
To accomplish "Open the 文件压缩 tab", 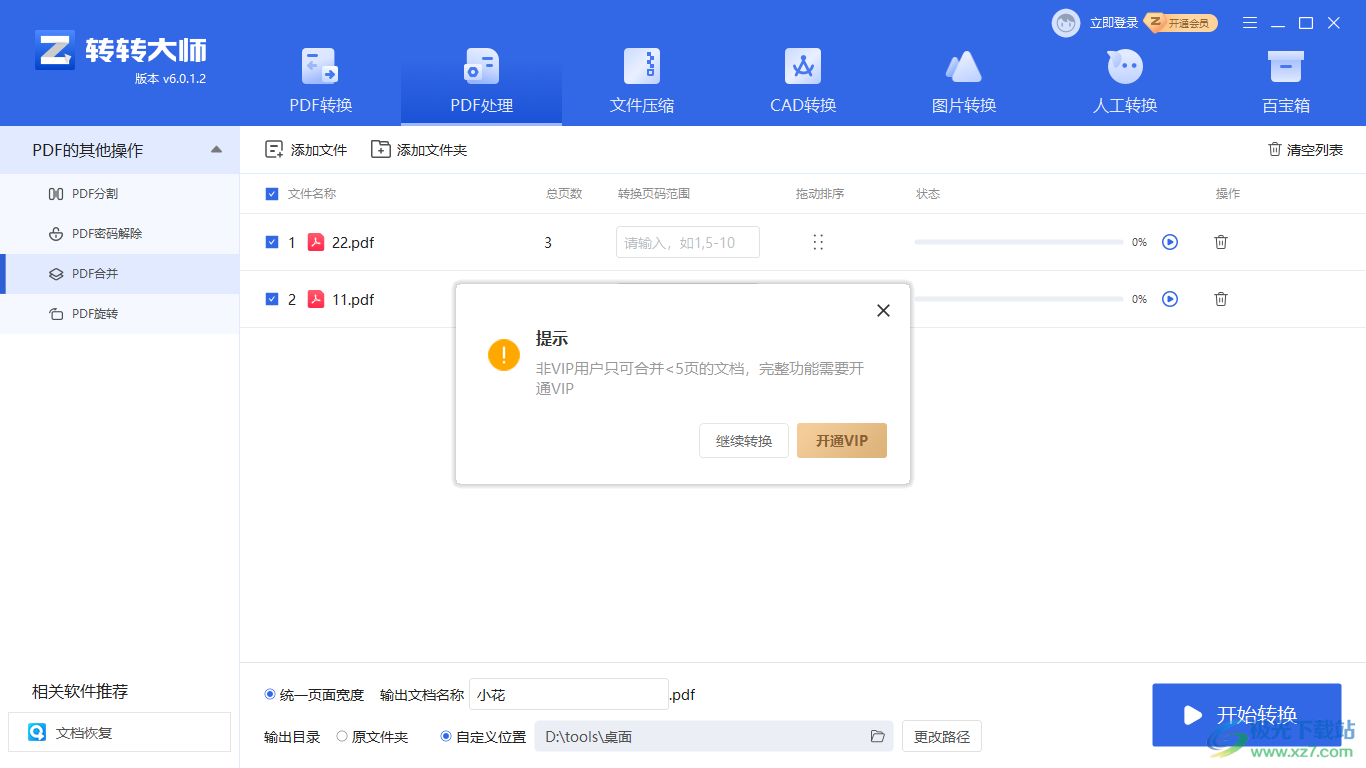I will coord(642,82).
